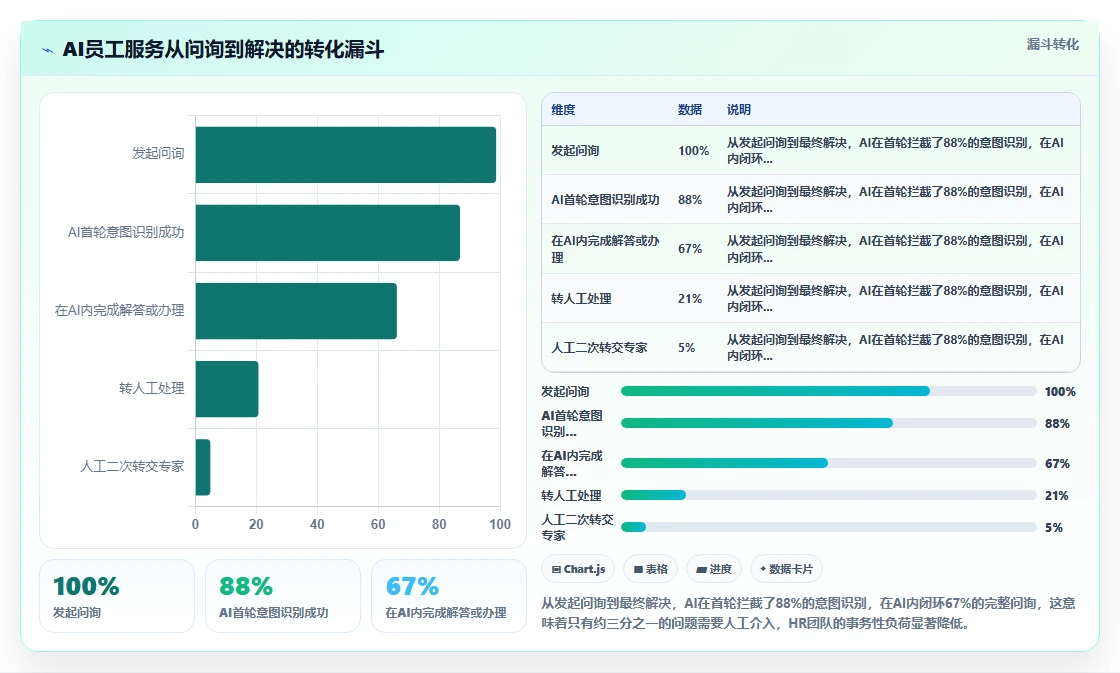Click the 21% value in the table
Image resolution: width=1120 pixels, height=673 pixels.
click(x=690, y=299)
